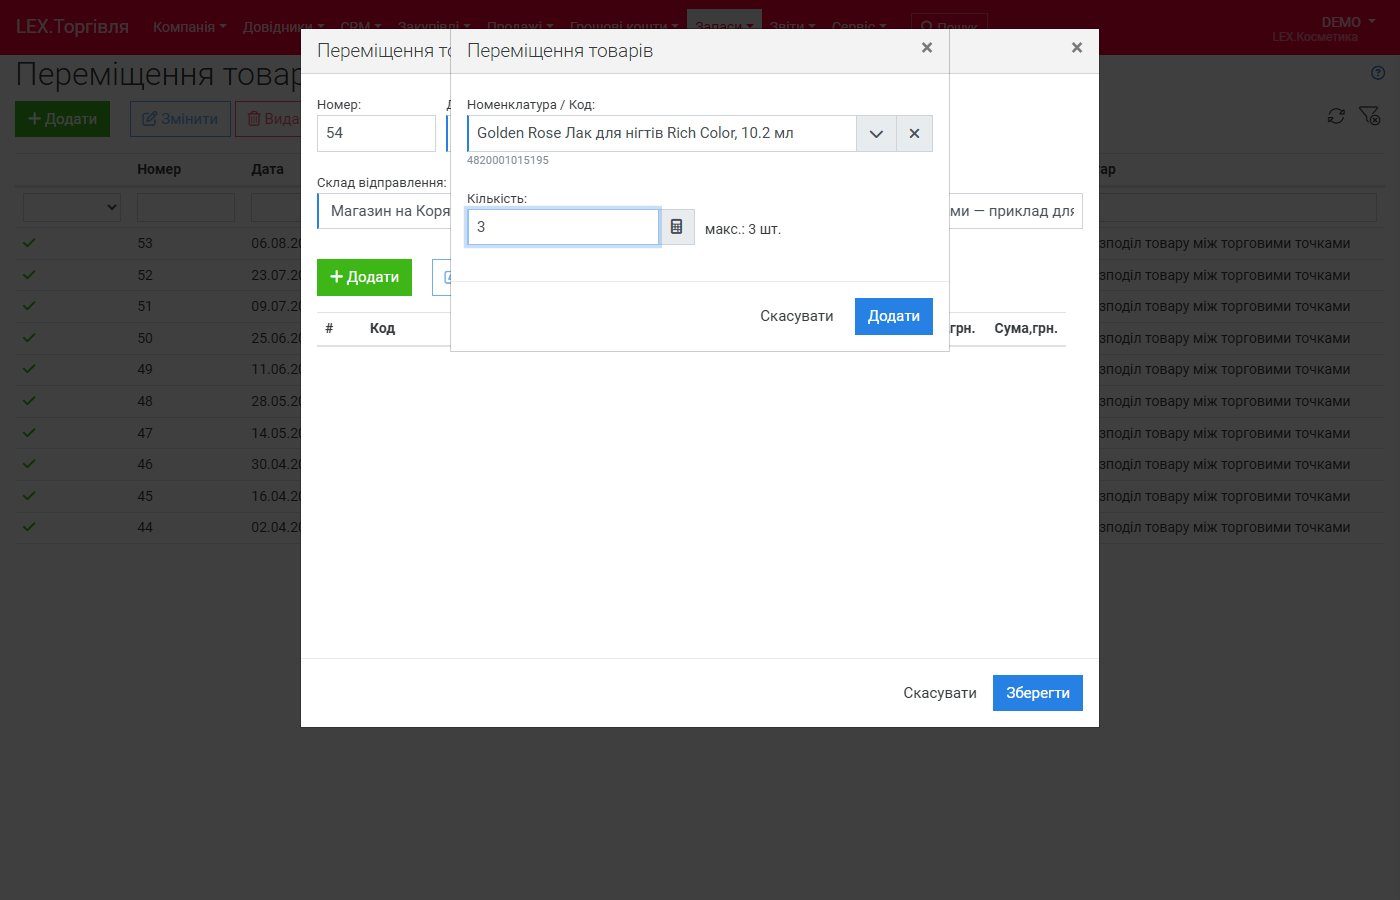Select document number 45 in the background list

click(145, 496)
